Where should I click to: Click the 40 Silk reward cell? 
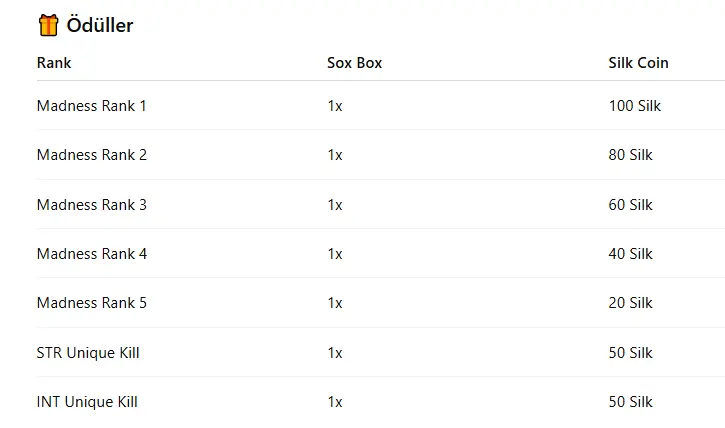pyautogui.click(x=630, y=254)
